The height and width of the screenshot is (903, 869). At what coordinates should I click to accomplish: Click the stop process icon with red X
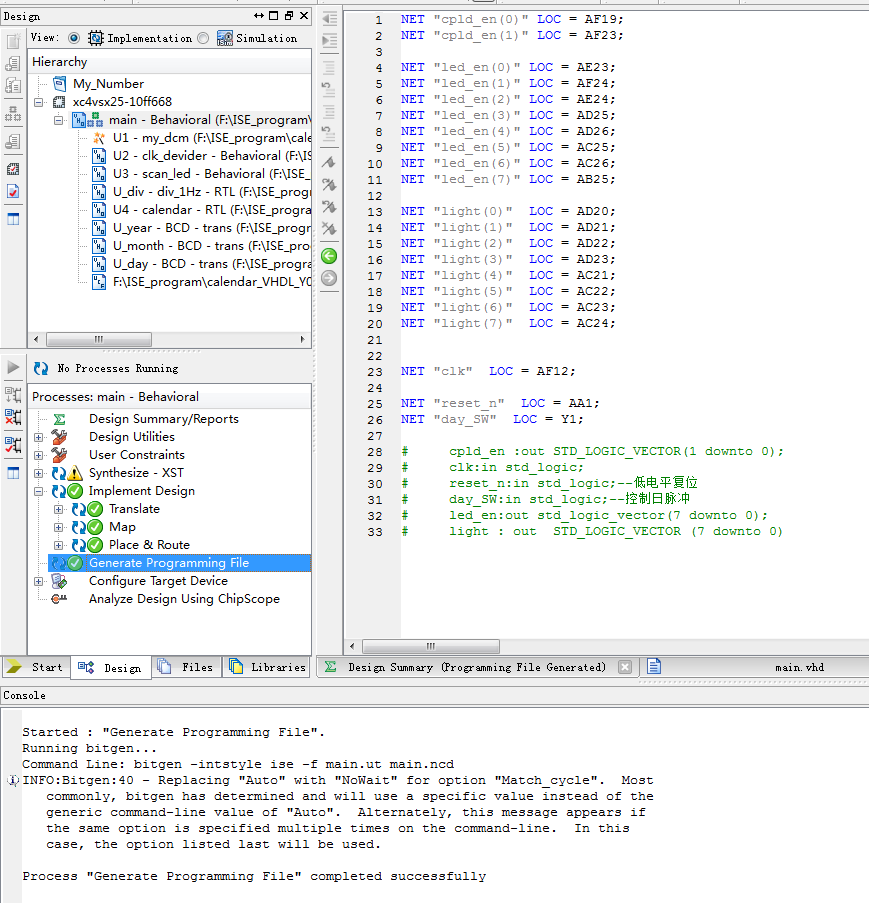click(13, 417)
